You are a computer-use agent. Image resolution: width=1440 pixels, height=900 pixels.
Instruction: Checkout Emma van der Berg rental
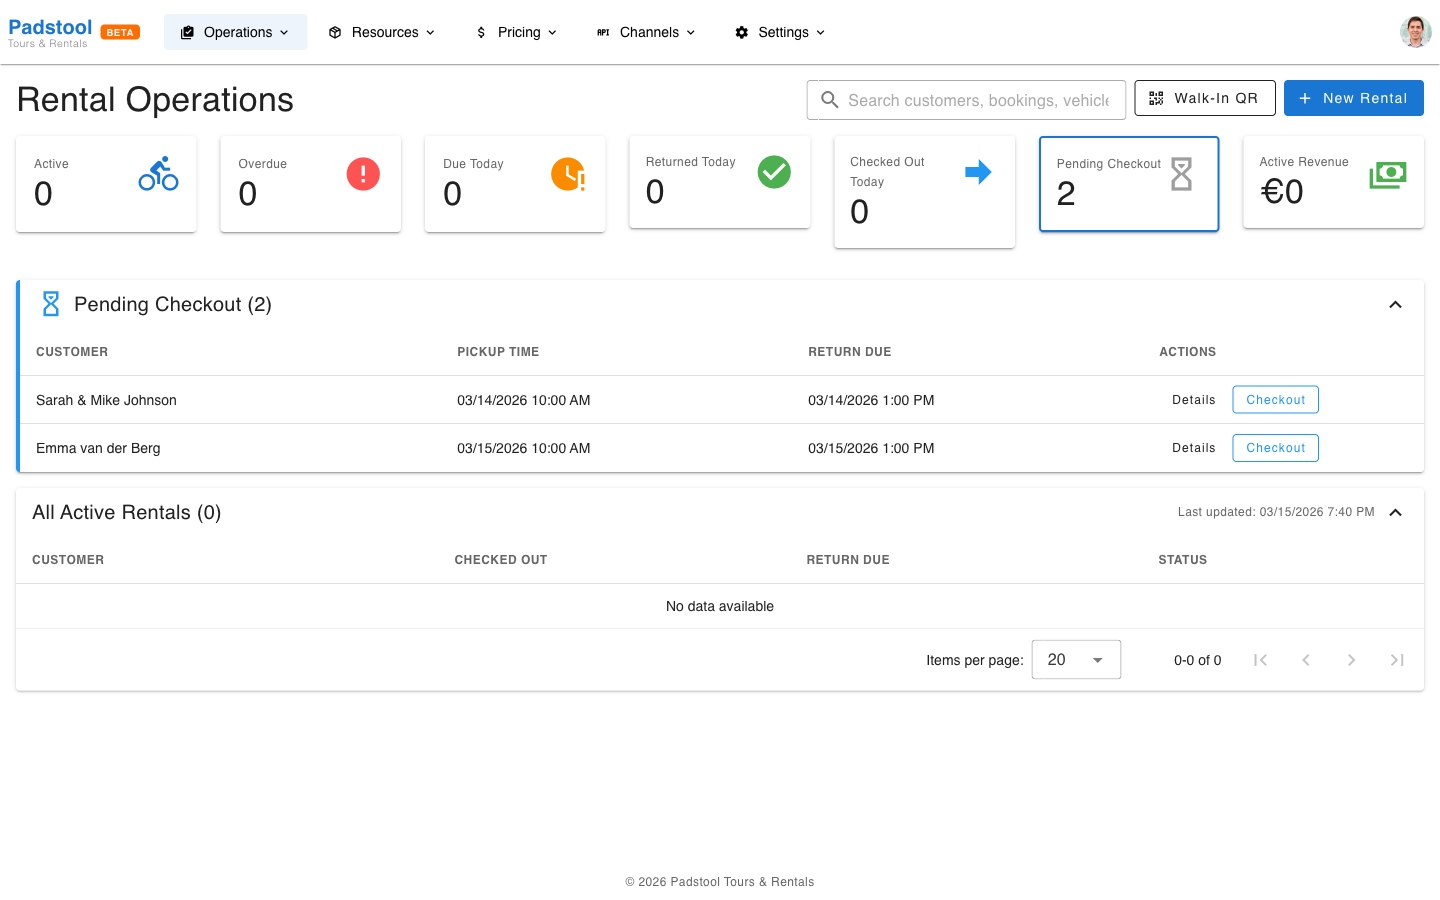point(1276,448)
